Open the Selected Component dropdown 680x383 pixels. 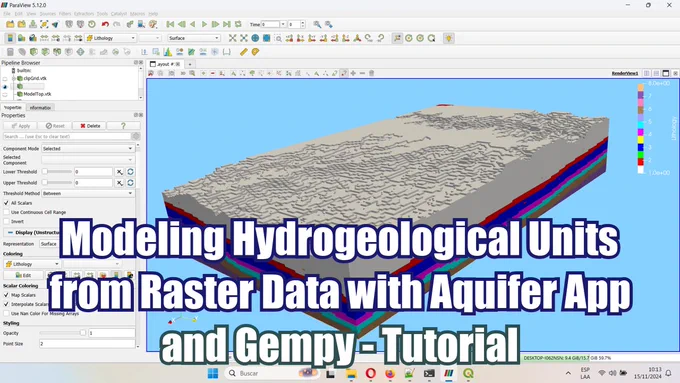(88, 160)
